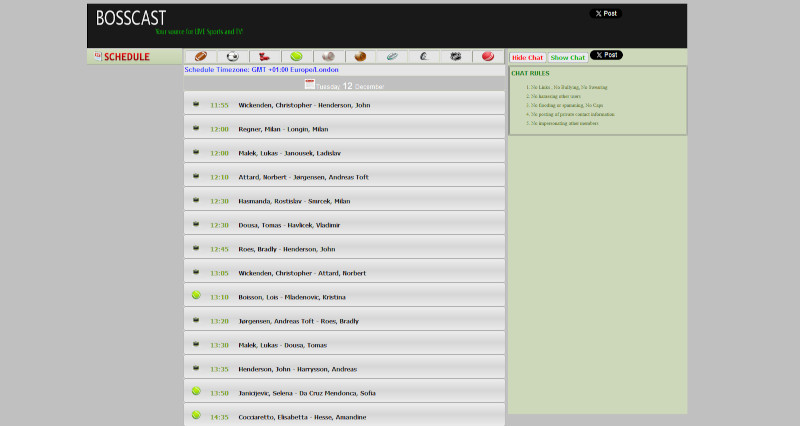
Task: Click tennis ball icon of Cocciaretto row
Action: (196, 415)
